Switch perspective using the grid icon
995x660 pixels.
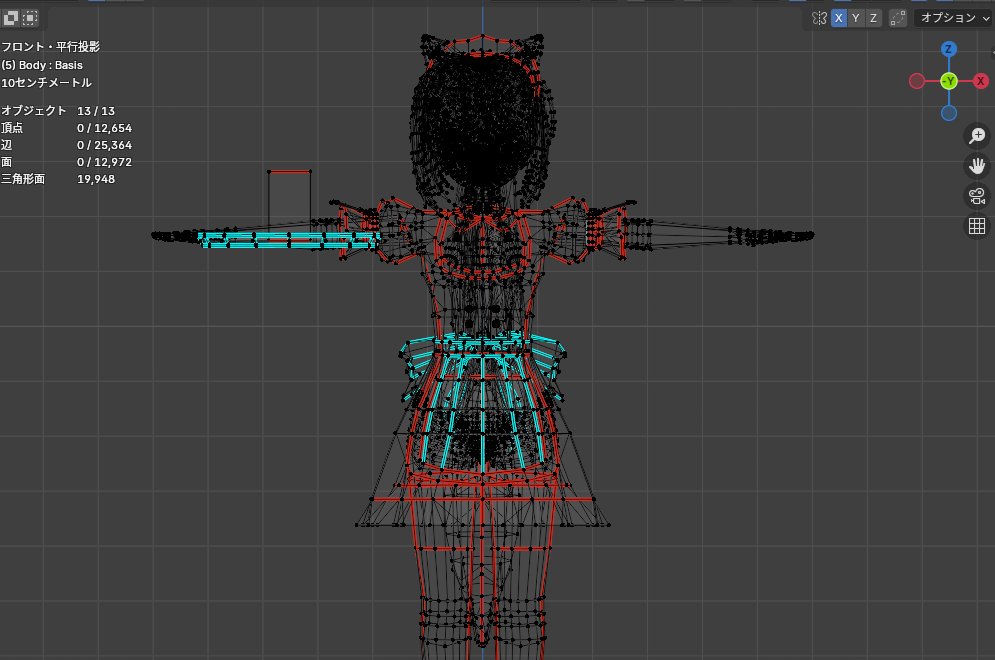pyautogui.click(x=977, y=225)
